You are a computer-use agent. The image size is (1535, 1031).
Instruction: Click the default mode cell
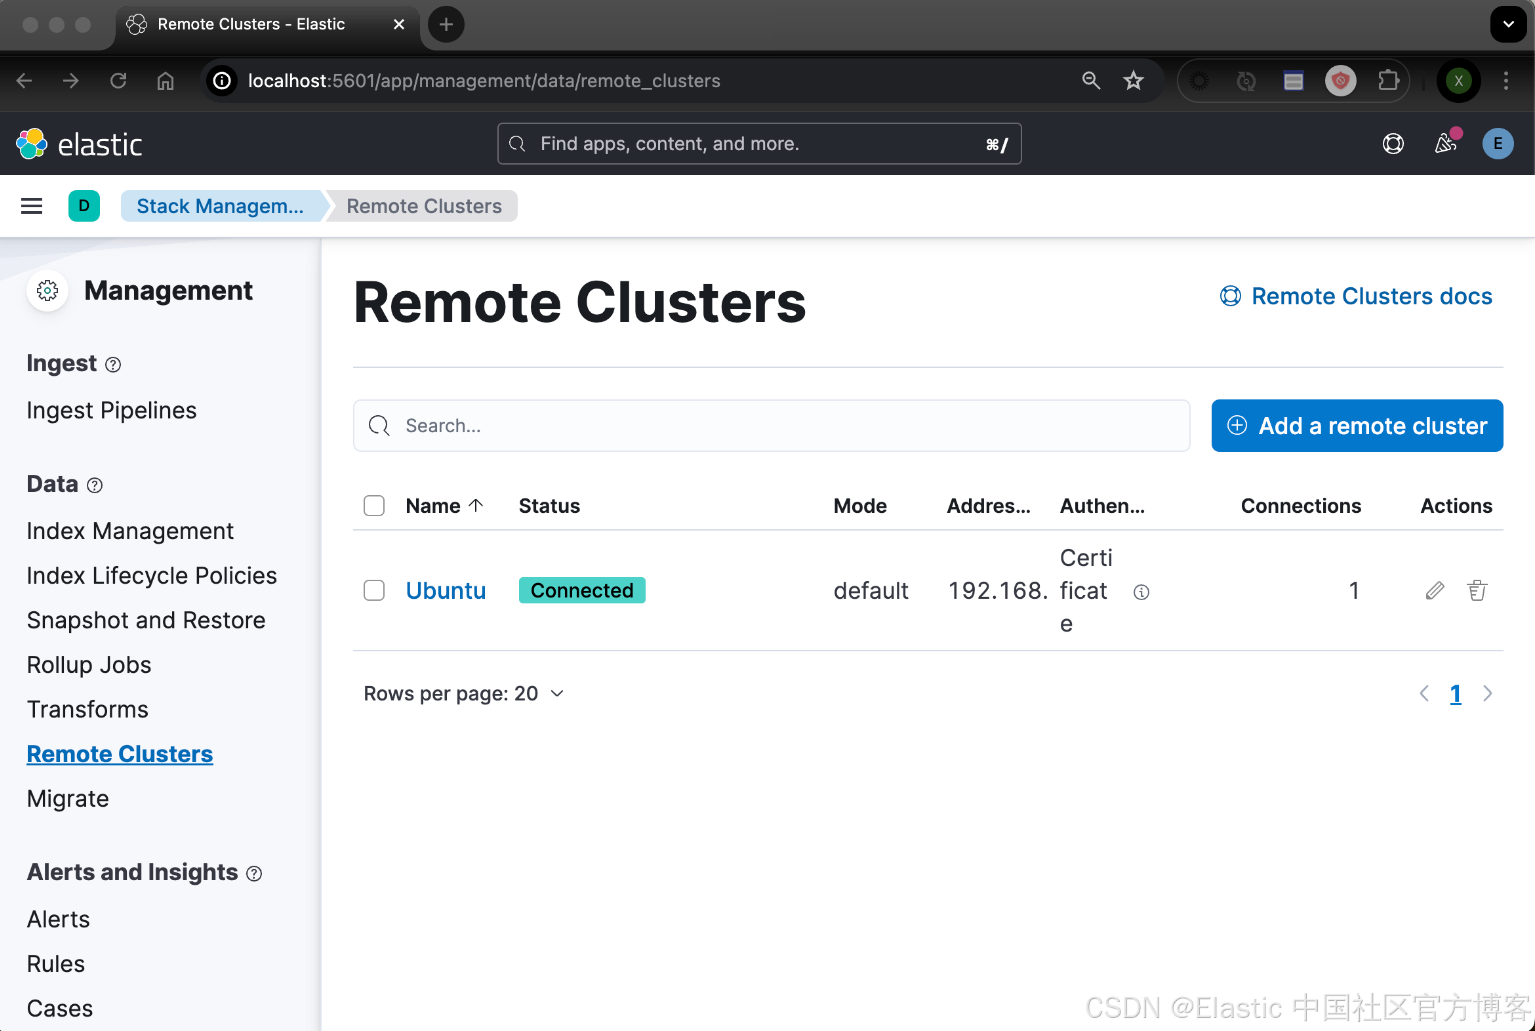pos(871,591)
